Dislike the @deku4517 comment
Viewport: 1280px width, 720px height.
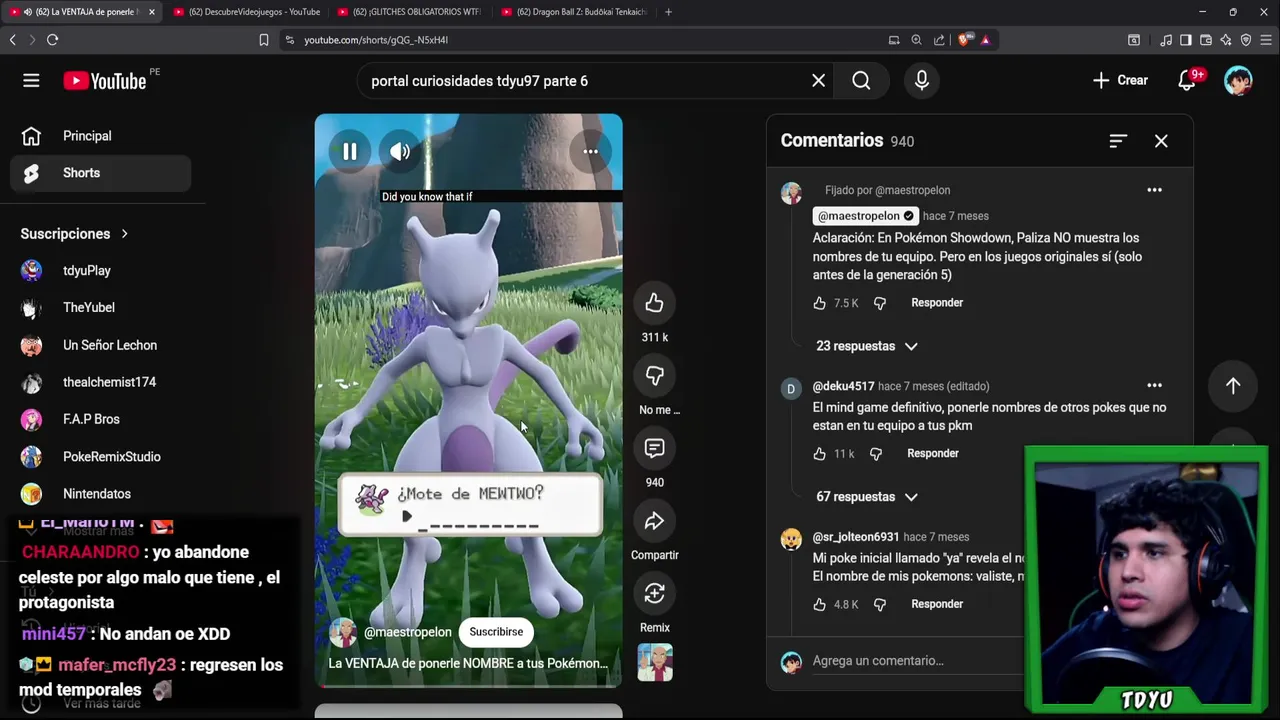(x=876, y=454)
